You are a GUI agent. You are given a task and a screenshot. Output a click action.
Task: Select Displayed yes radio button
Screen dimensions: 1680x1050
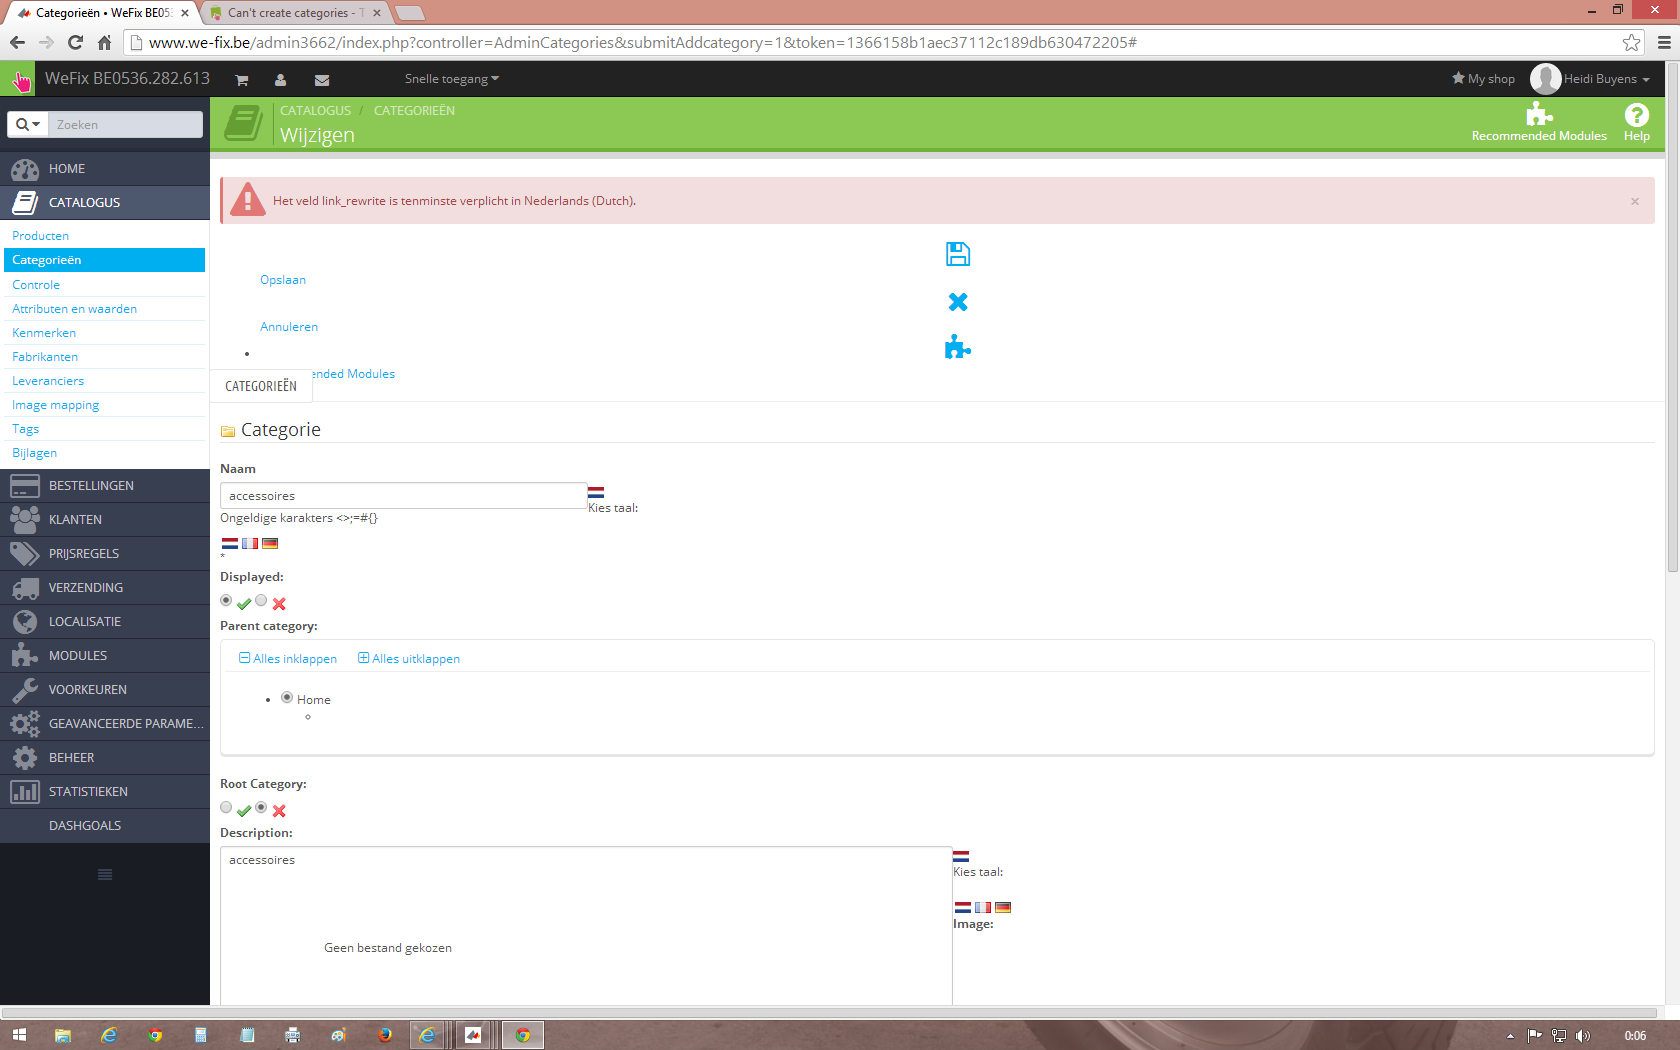(x=226, y=601)
